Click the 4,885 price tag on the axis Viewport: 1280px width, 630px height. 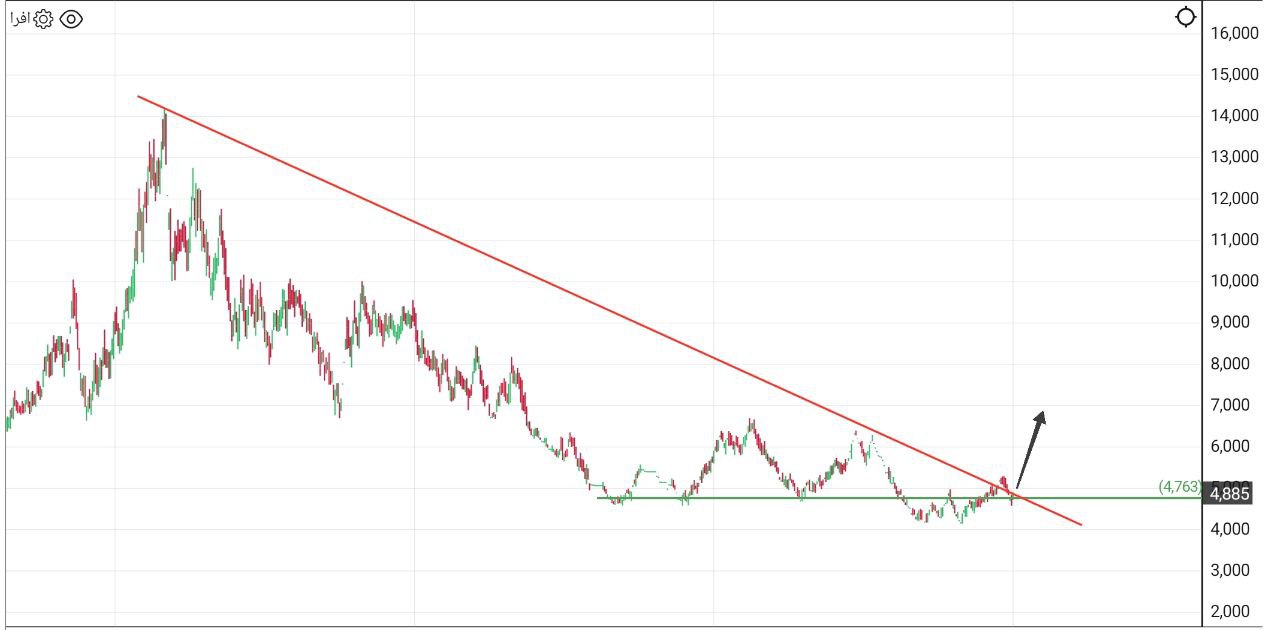click(x=1229, y=494)
